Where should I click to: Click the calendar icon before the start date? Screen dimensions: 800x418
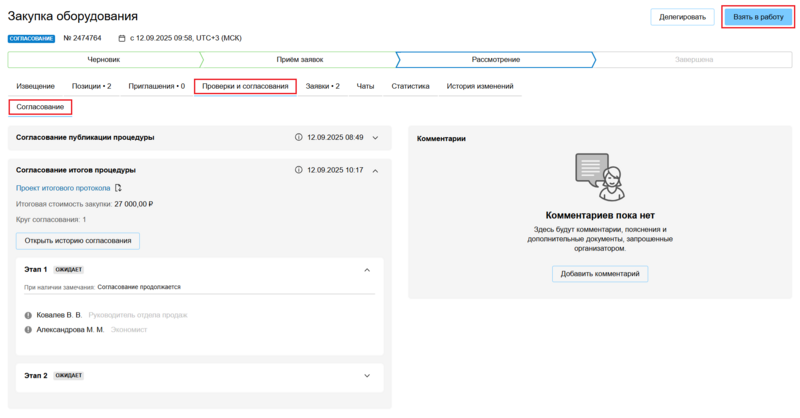pos(122,38)
